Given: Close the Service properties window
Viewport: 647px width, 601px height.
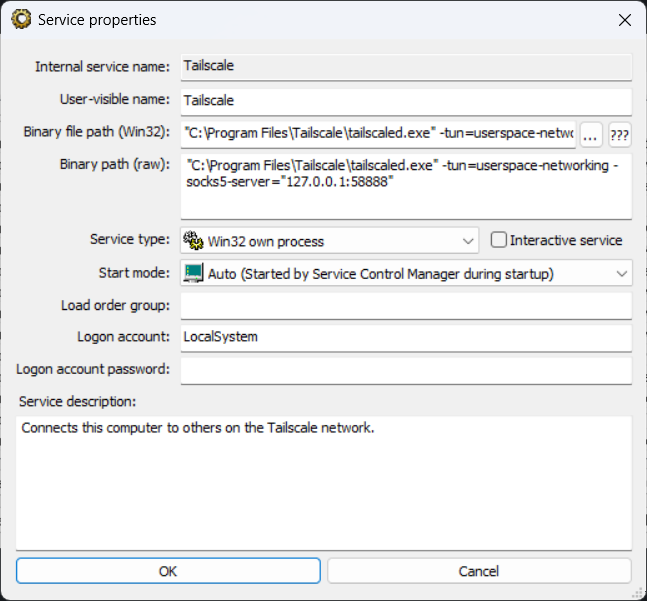Looking at the screenshot, I should pyautogui.click(x=625, y=20).
